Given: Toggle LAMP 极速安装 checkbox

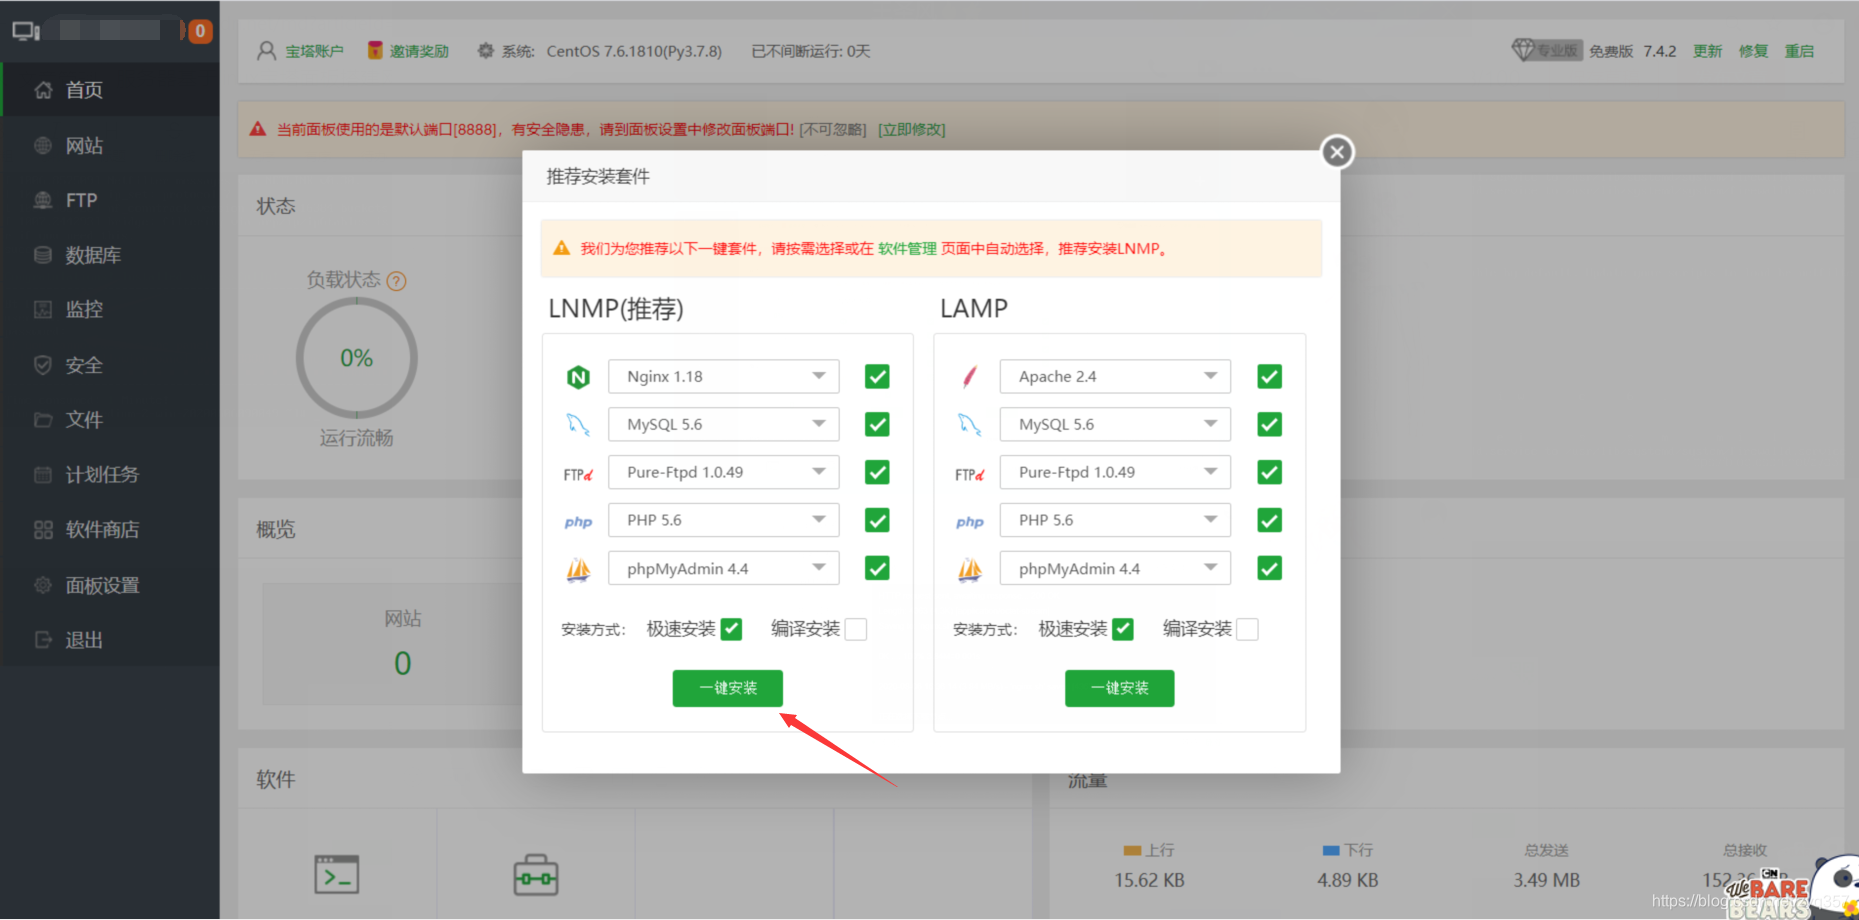Looking at the screenshot, I should [1123, 629].
